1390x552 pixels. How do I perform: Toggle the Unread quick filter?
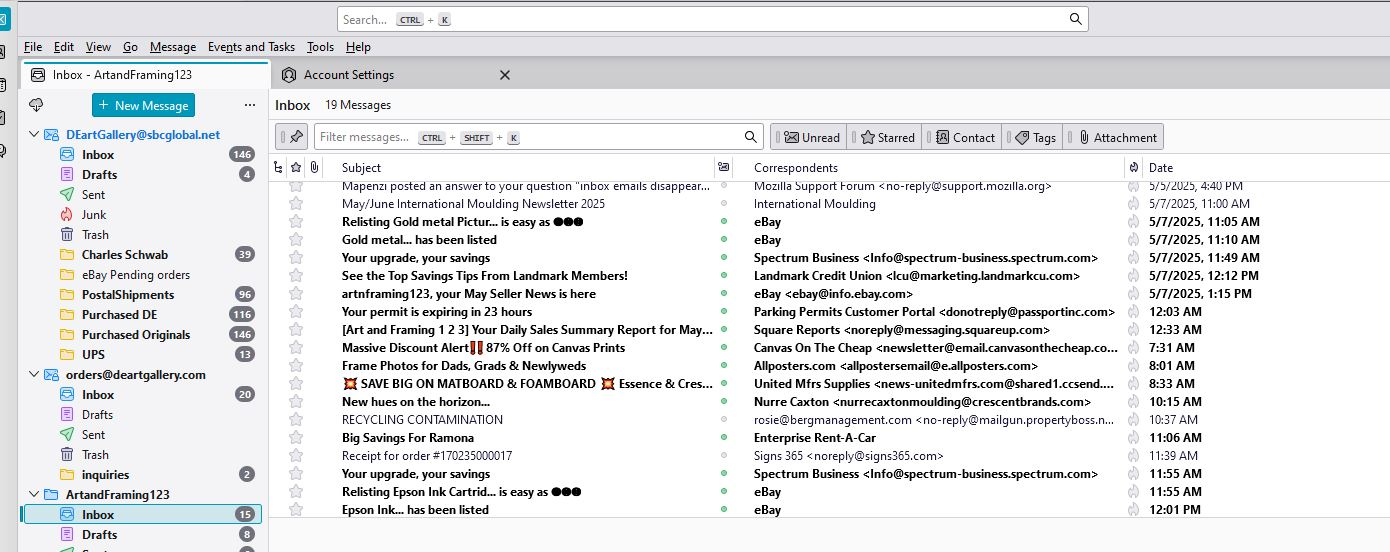point(811,137)
